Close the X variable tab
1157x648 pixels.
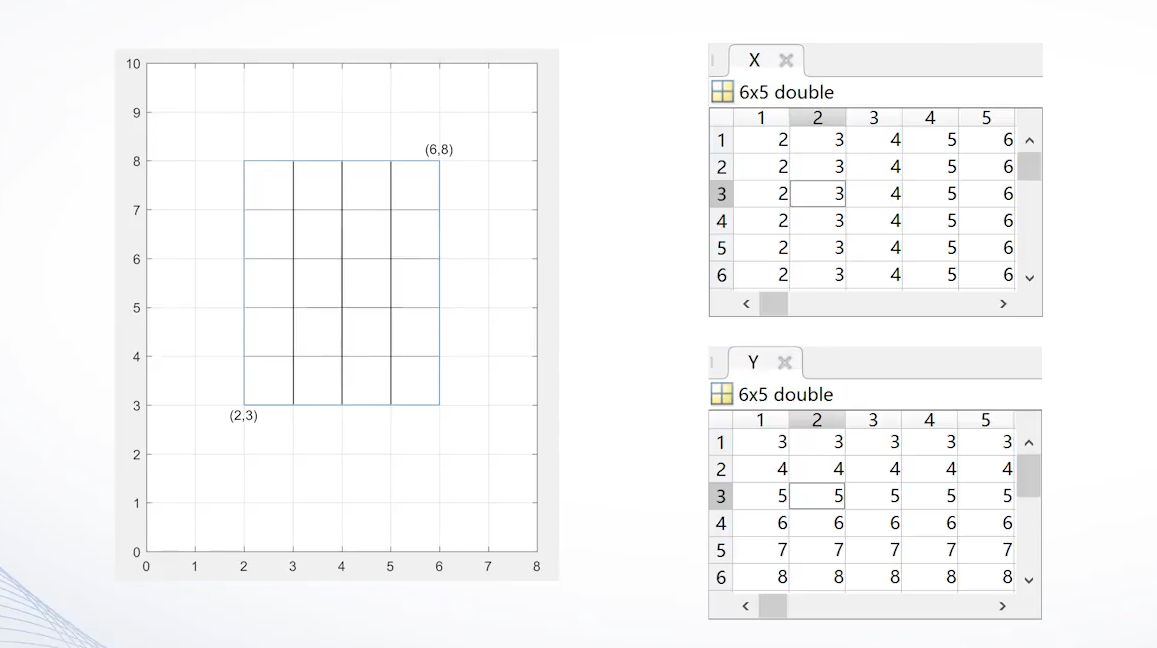(x=786, y=61)
